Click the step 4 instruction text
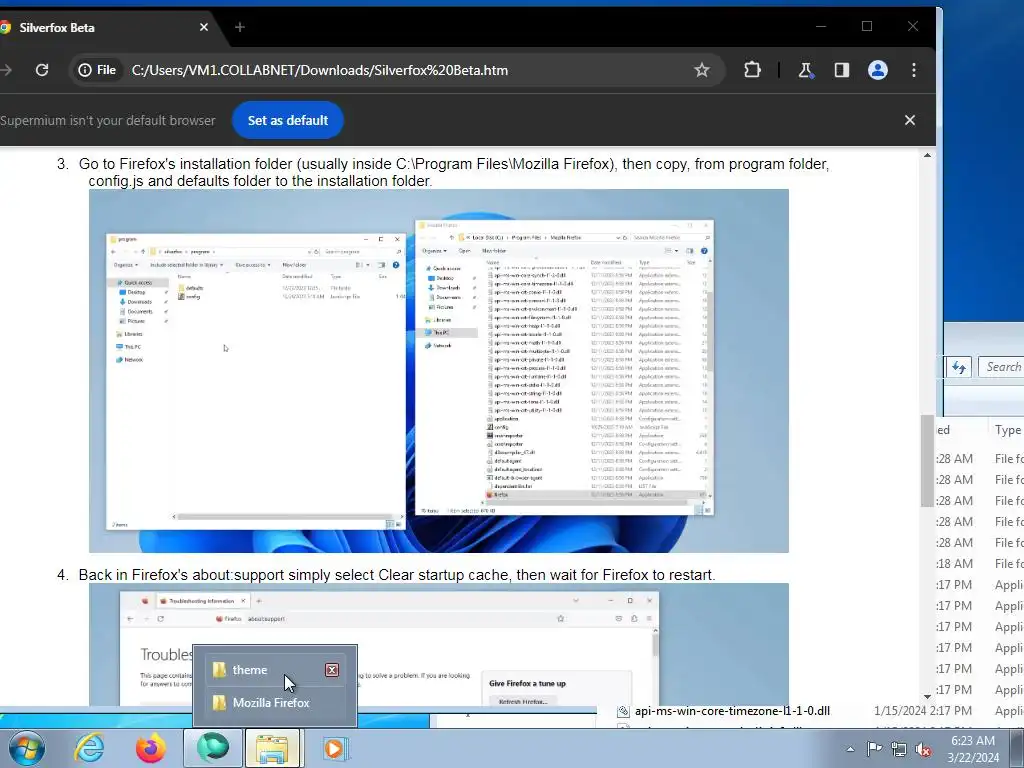Image resolution: width=1024 pixels, height=768 pixels. coord(397,575)
